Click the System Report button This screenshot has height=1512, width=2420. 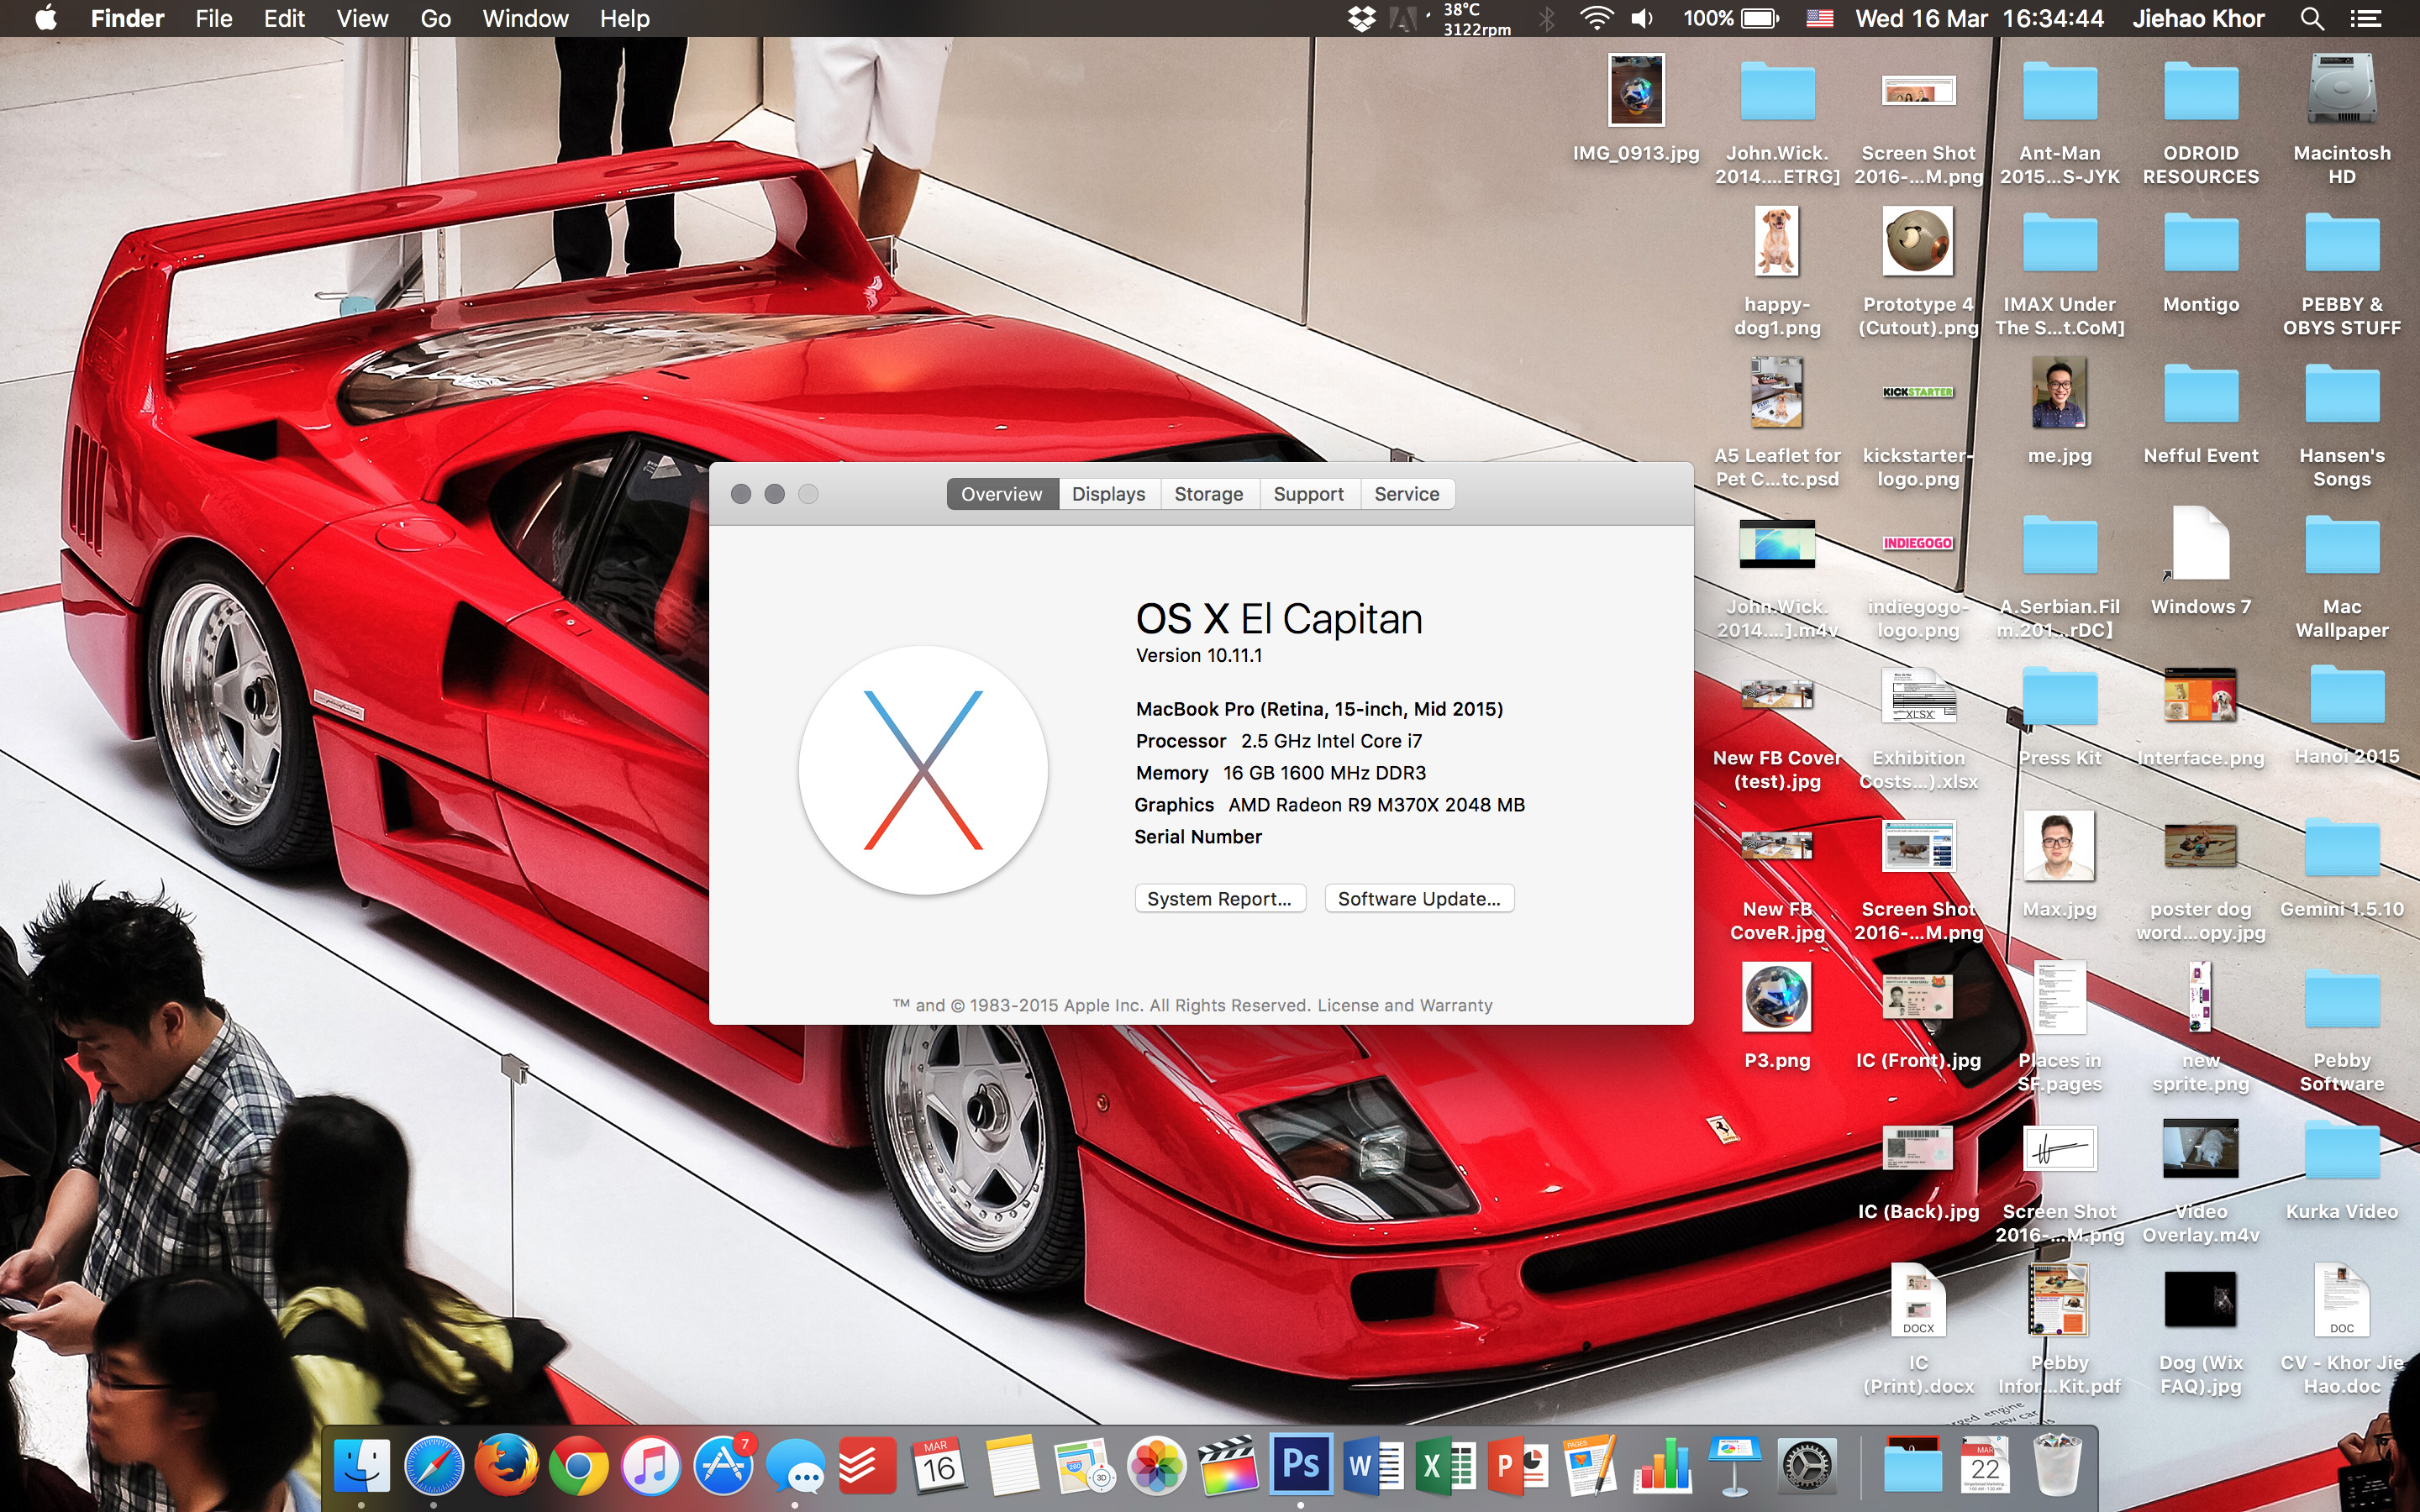[1219, 899]
